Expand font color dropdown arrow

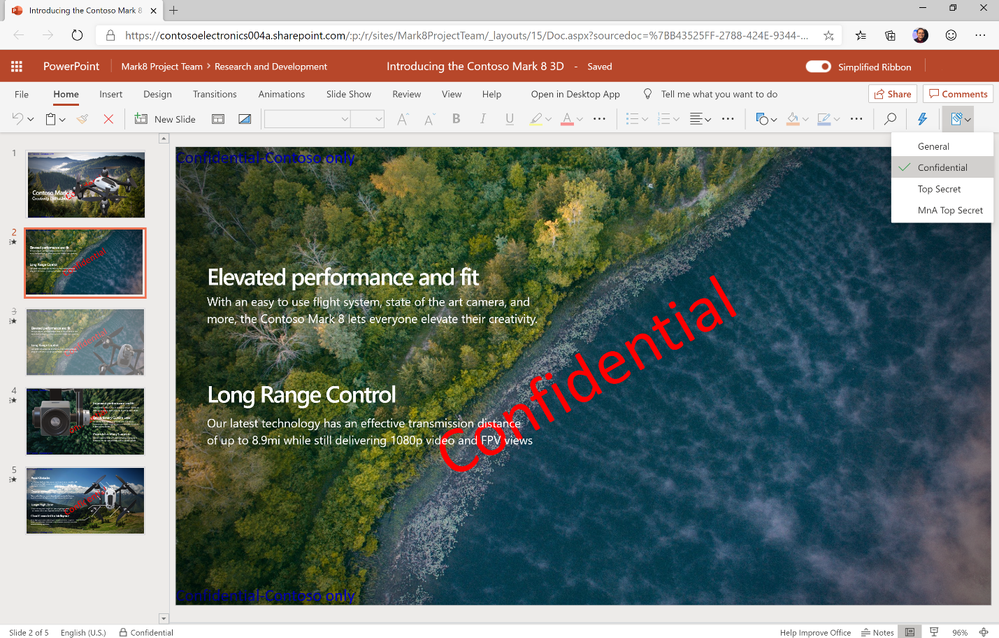(580, 119)
